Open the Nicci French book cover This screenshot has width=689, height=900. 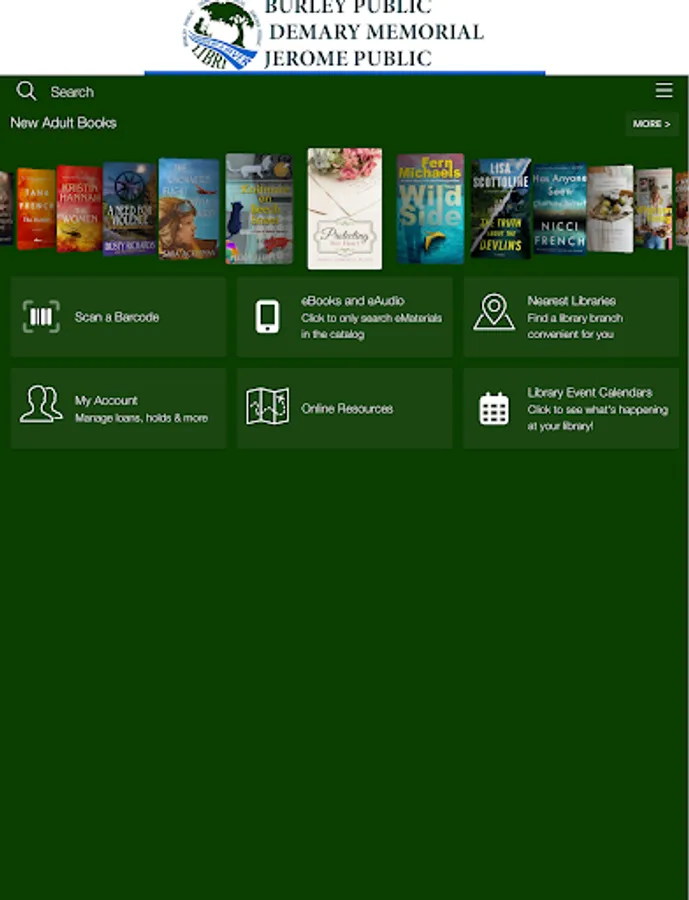pos(560,209)
